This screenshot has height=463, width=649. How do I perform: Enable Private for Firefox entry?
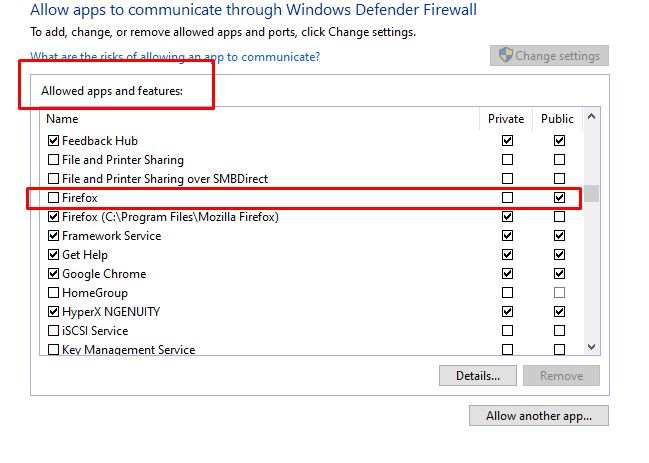coord(507,198)
